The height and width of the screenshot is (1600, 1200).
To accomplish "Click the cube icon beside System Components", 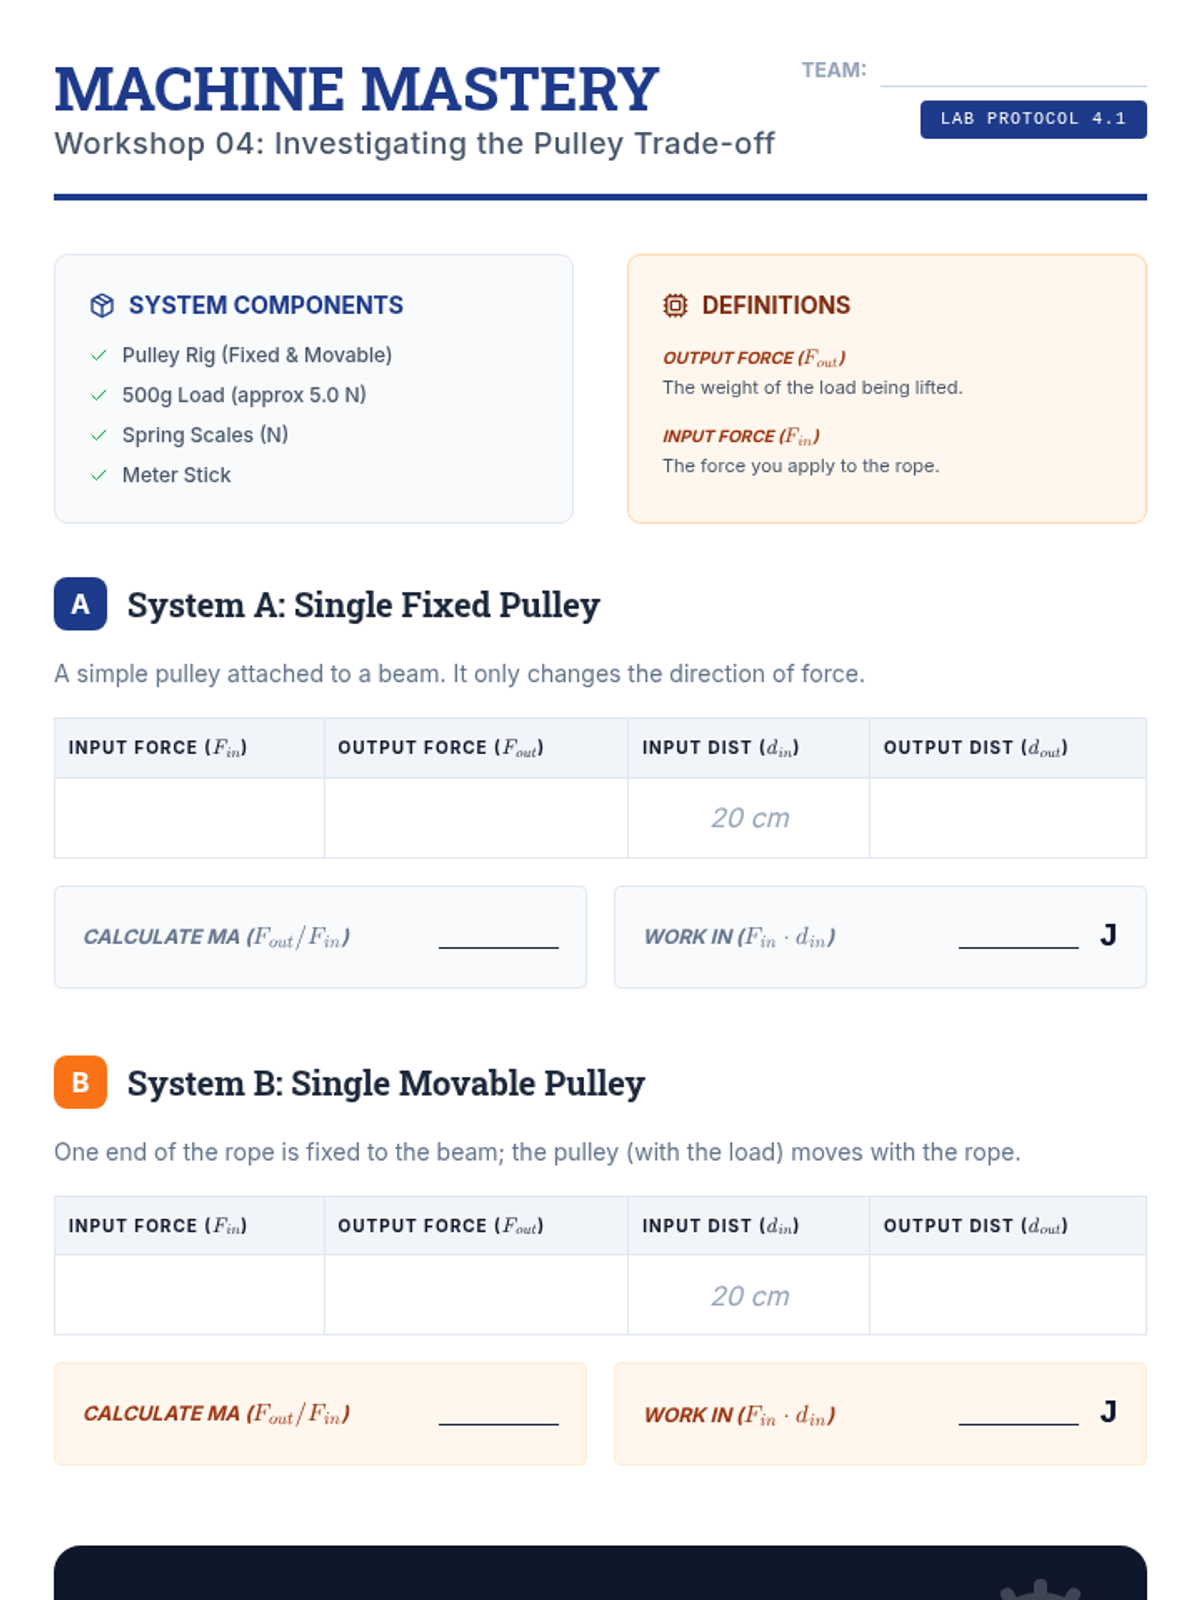I will (102, 306).
